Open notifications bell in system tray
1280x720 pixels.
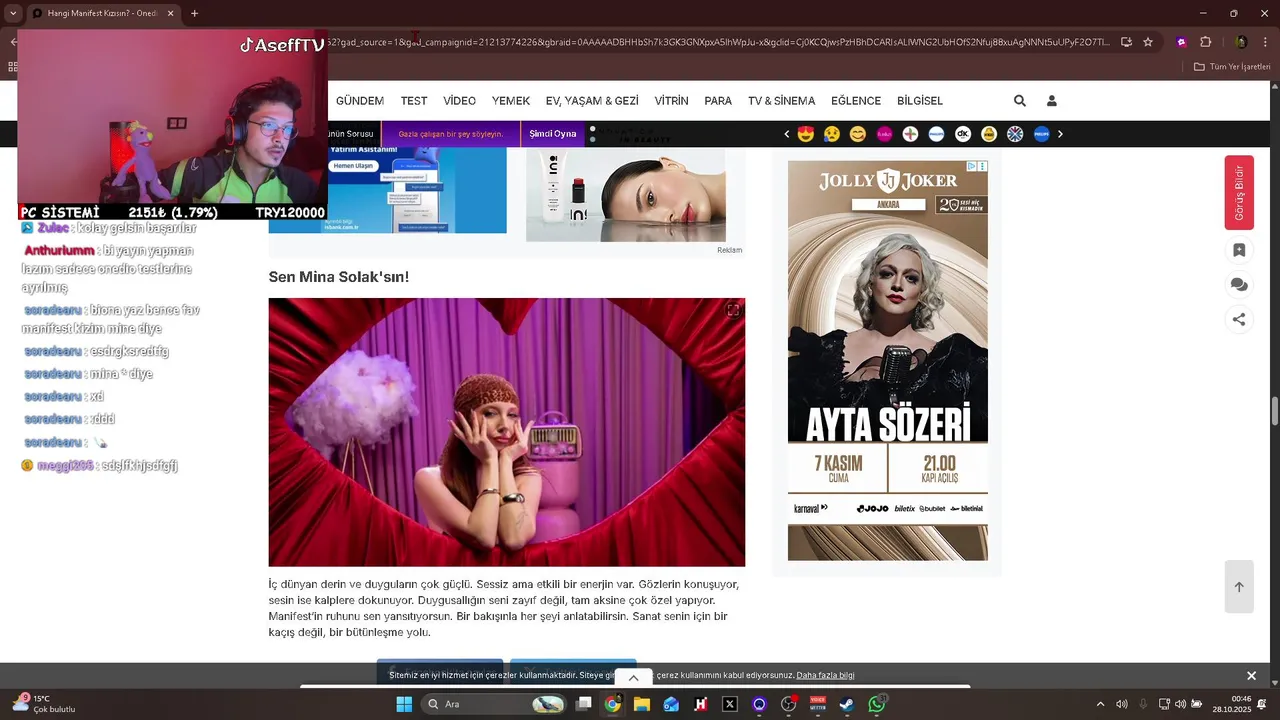[x=1262, y=704]
